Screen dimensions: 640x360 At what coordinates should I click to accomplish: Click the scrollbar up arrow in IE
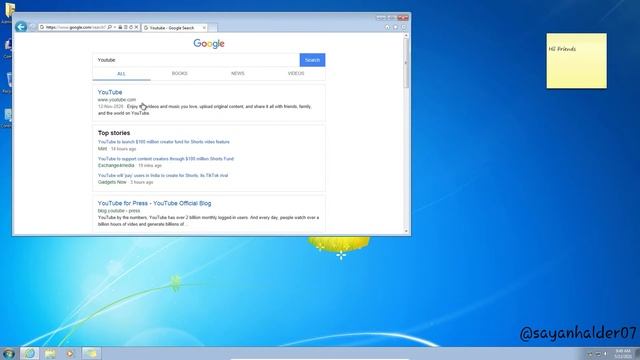(406, 36)
